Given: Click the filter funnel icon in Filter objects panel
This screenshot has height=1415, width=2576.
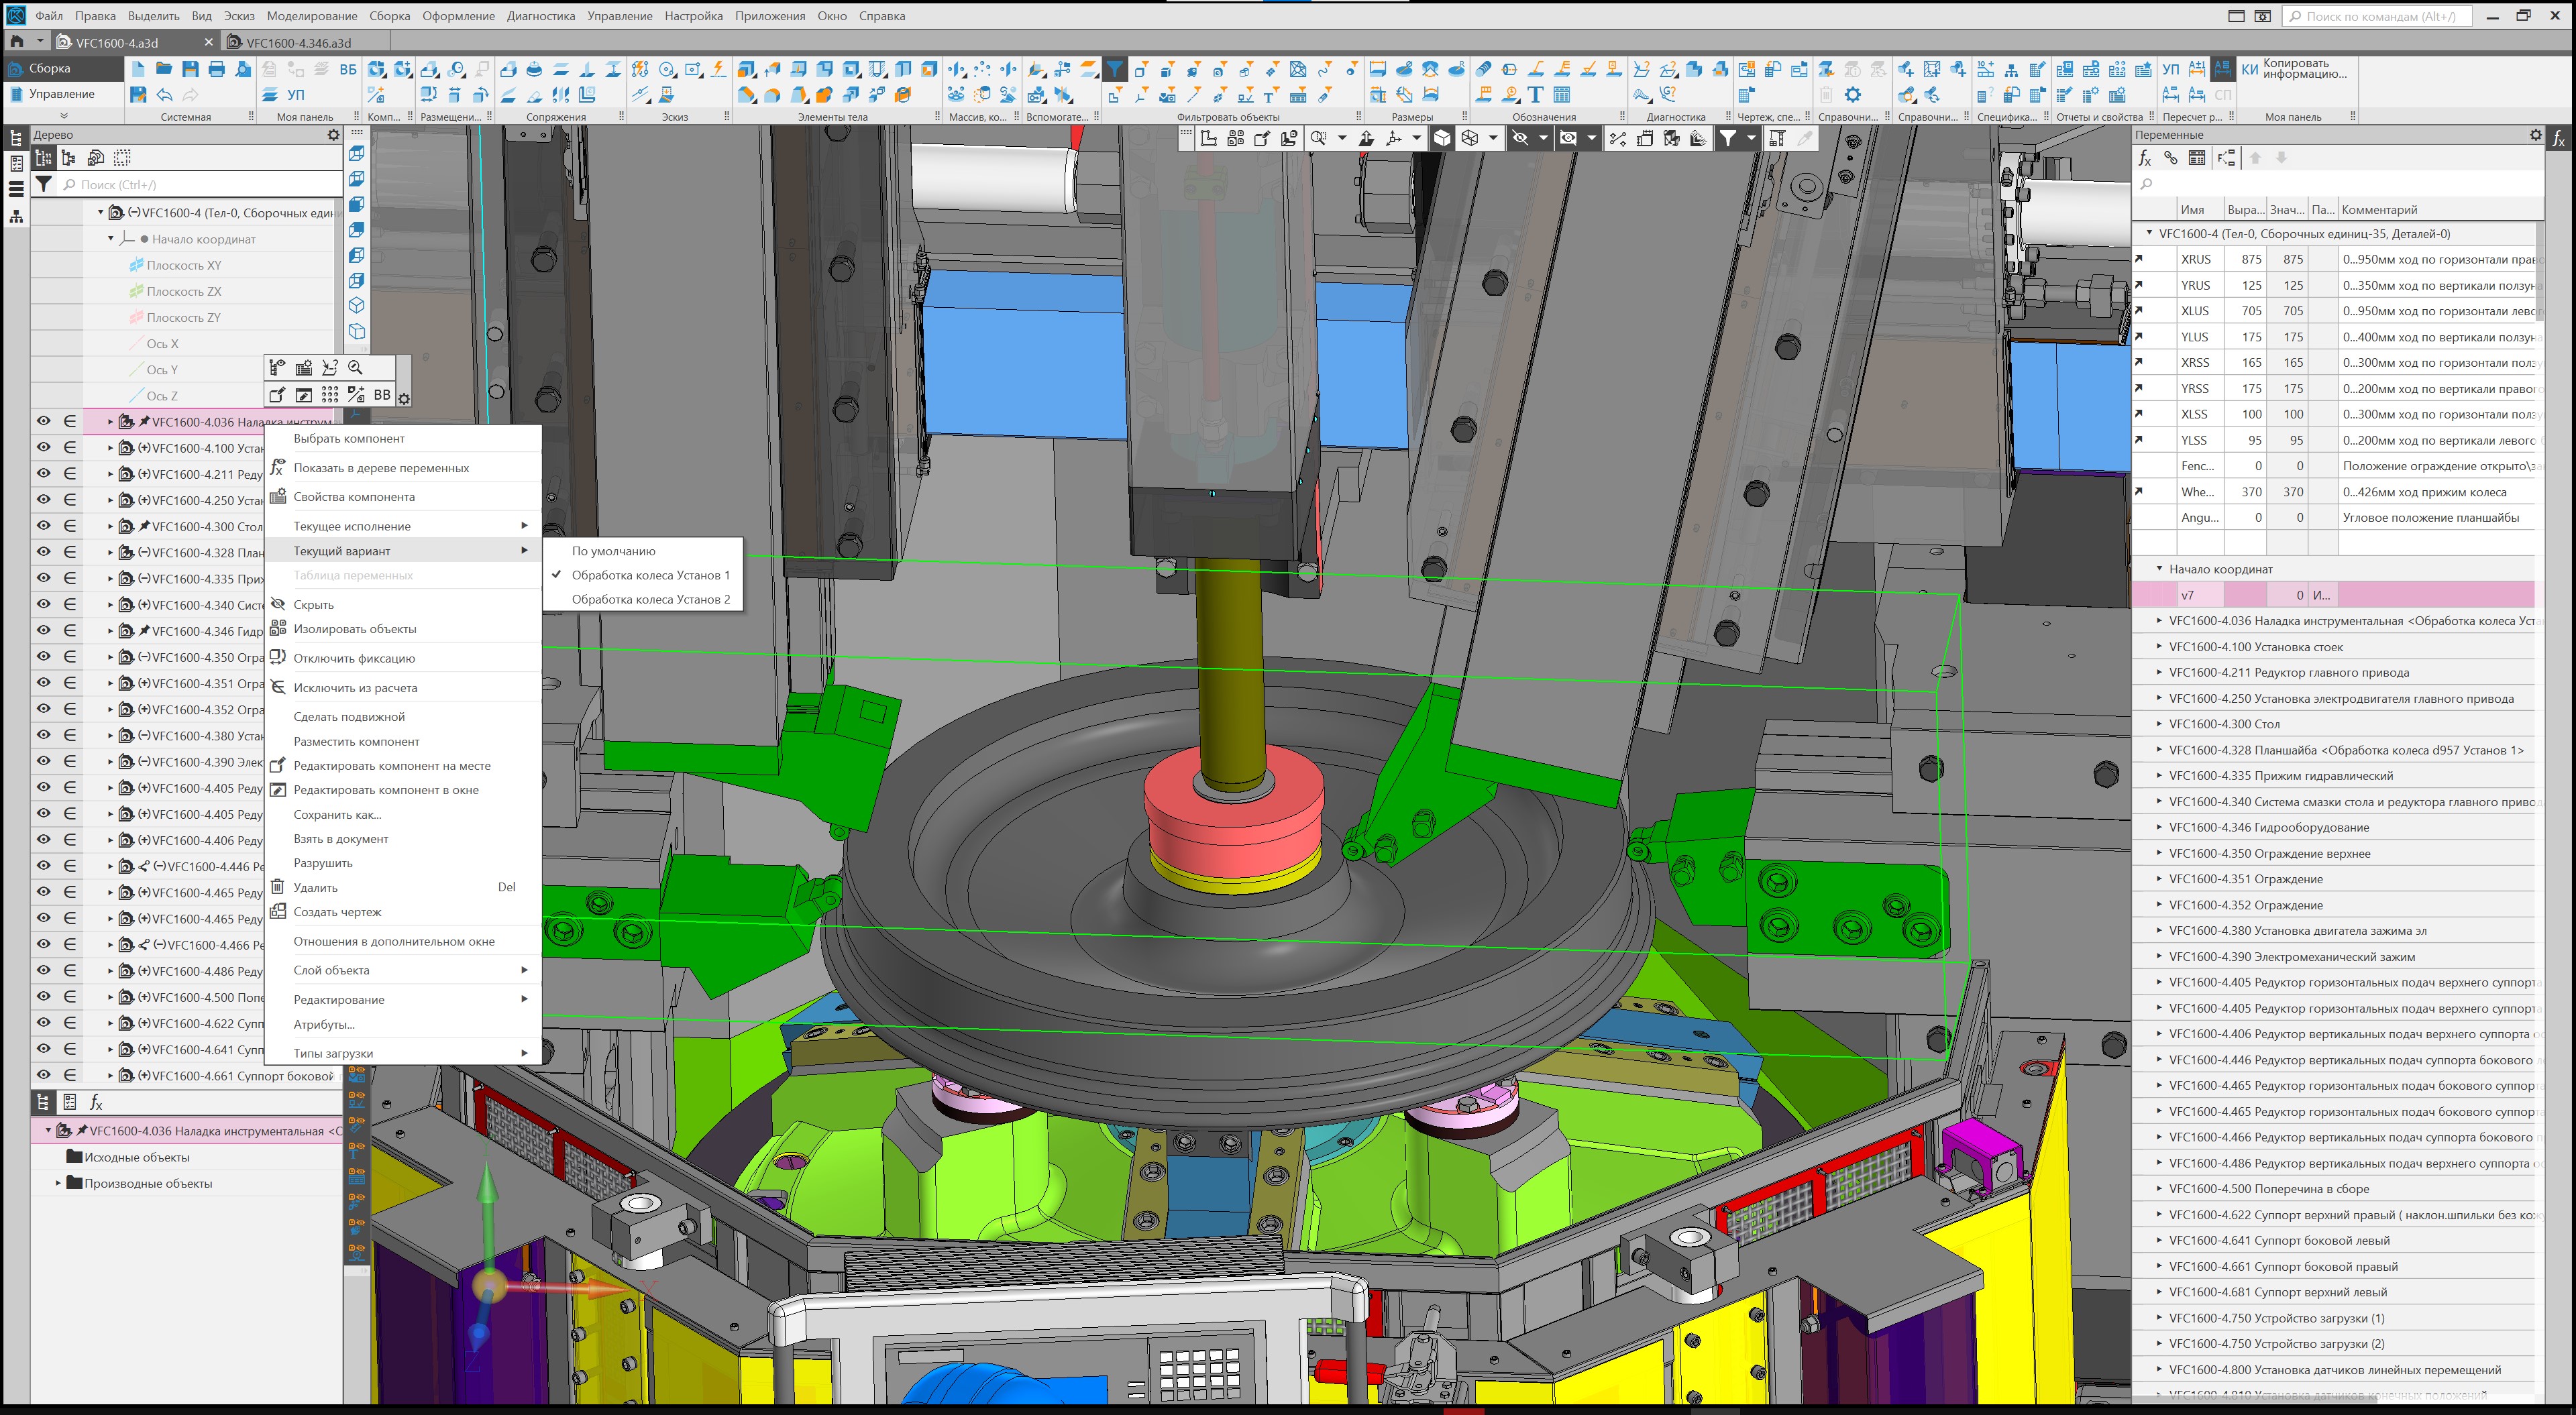Looking at the screenshot, I should point(1114,69).
